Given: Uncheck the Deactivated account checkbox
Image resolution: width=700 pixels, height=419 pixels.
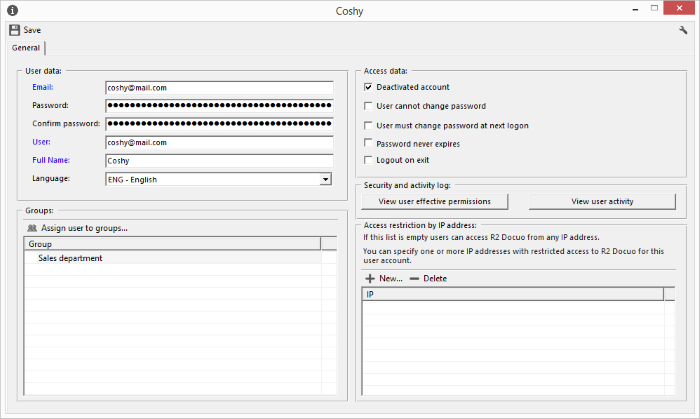Looking at the screenshot, I should click(x=368, y=87).
